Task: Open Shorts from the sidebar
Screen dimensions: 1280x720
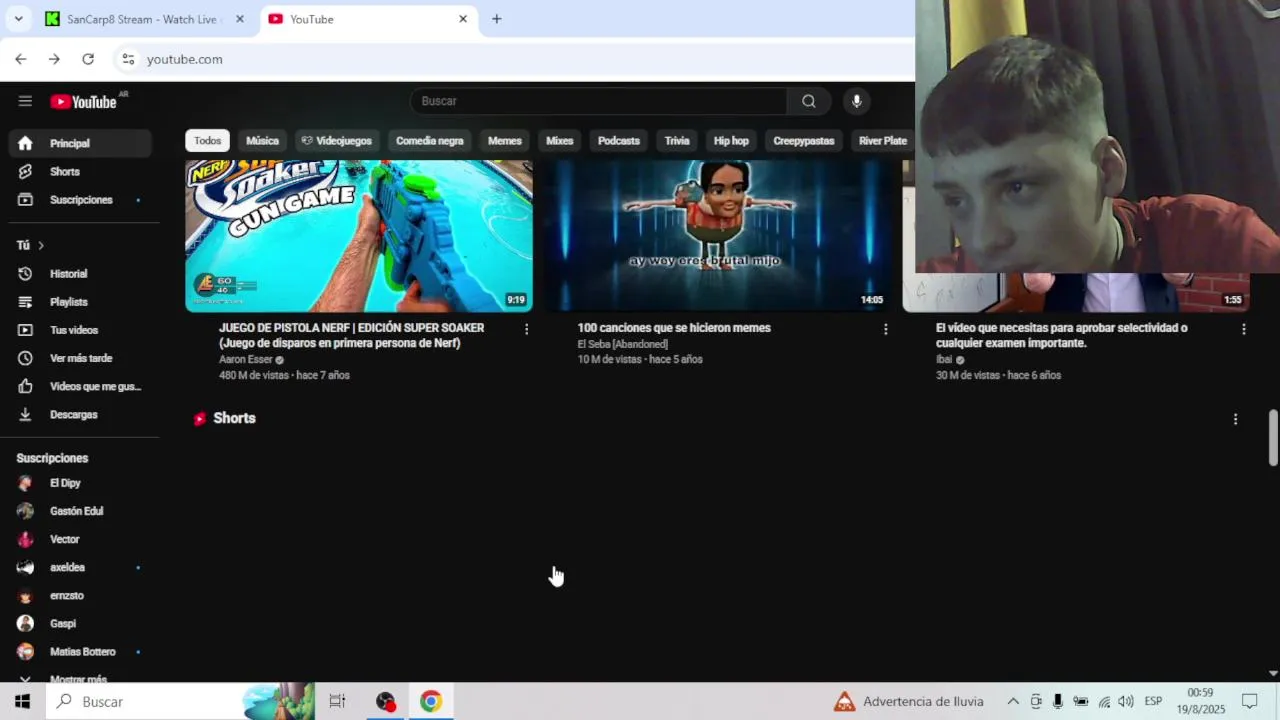Action: tap(80, 171)
